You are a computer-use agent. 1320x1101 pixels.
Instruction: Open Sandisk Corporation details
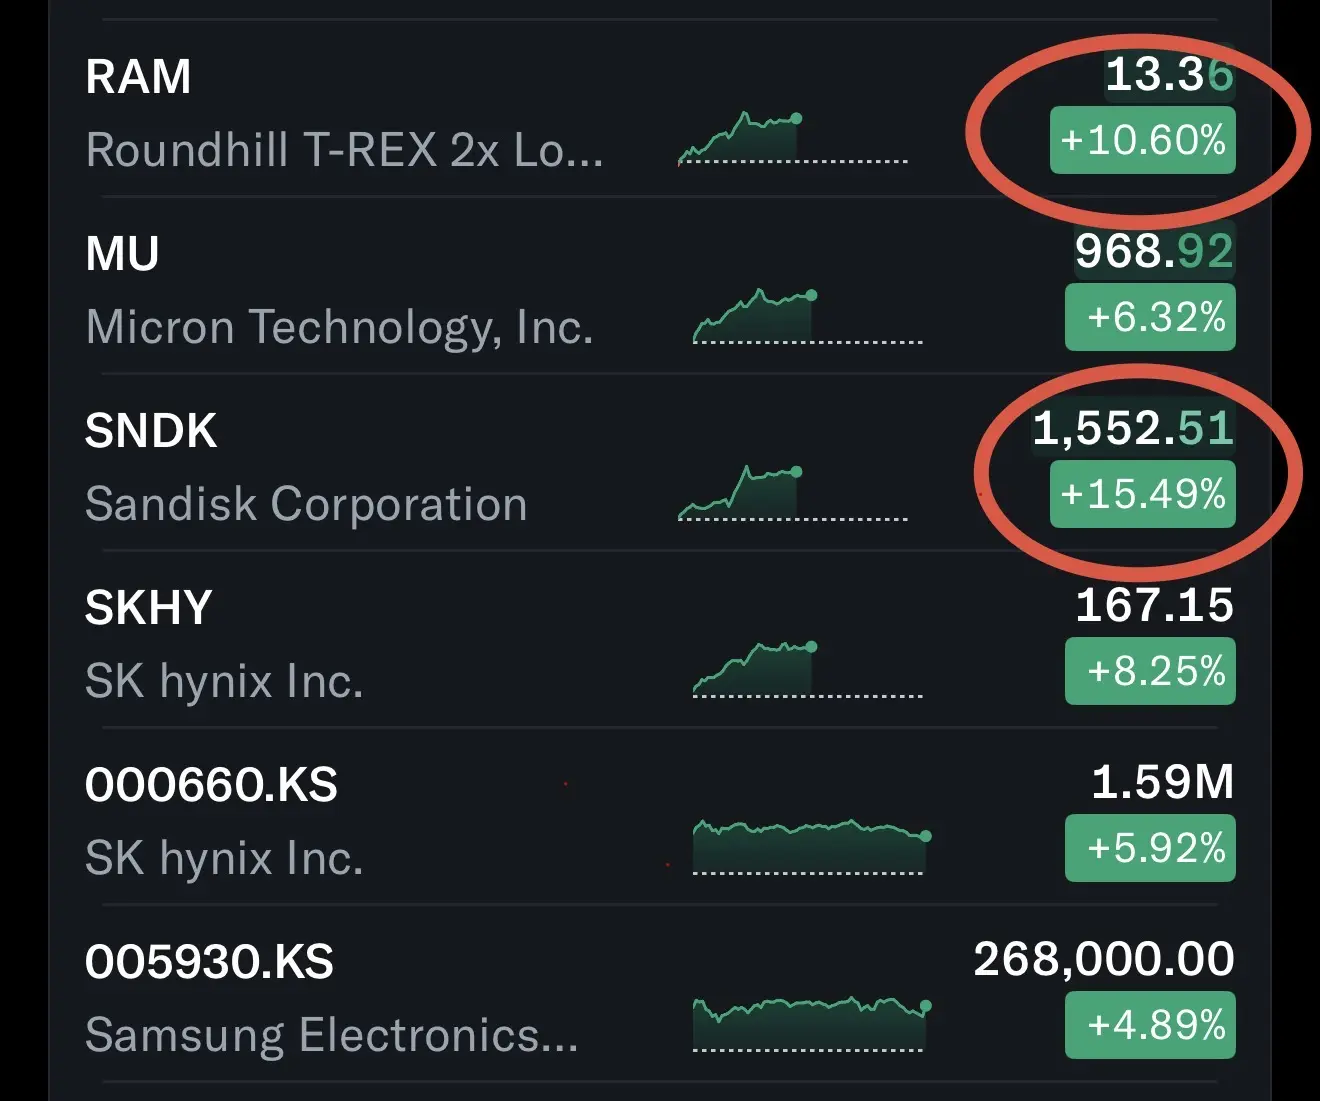(306, 504)
